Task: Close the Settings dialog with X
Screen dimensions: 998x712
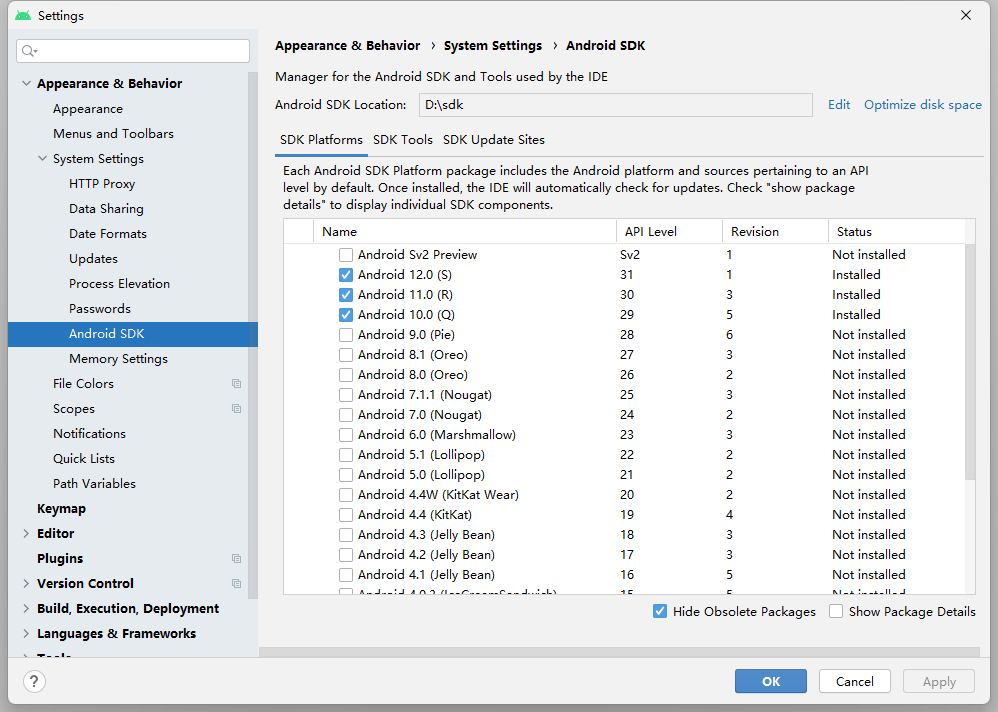Action: coord(966,15)
